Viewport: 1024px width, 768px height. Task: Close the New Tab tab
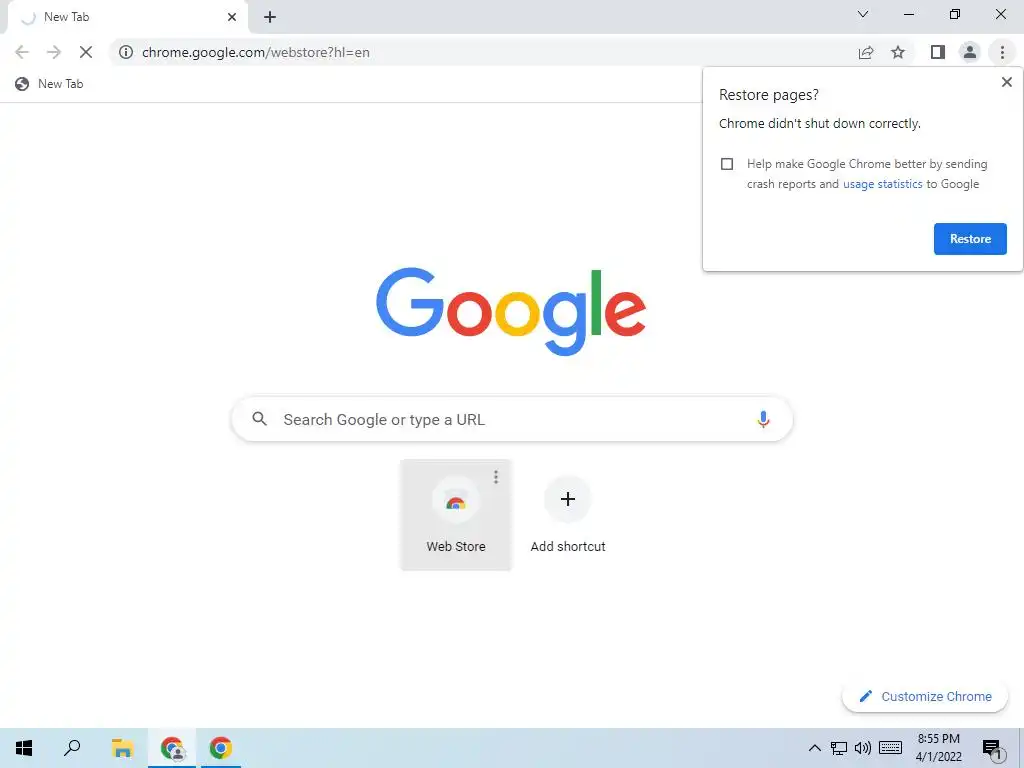point(232,17)
